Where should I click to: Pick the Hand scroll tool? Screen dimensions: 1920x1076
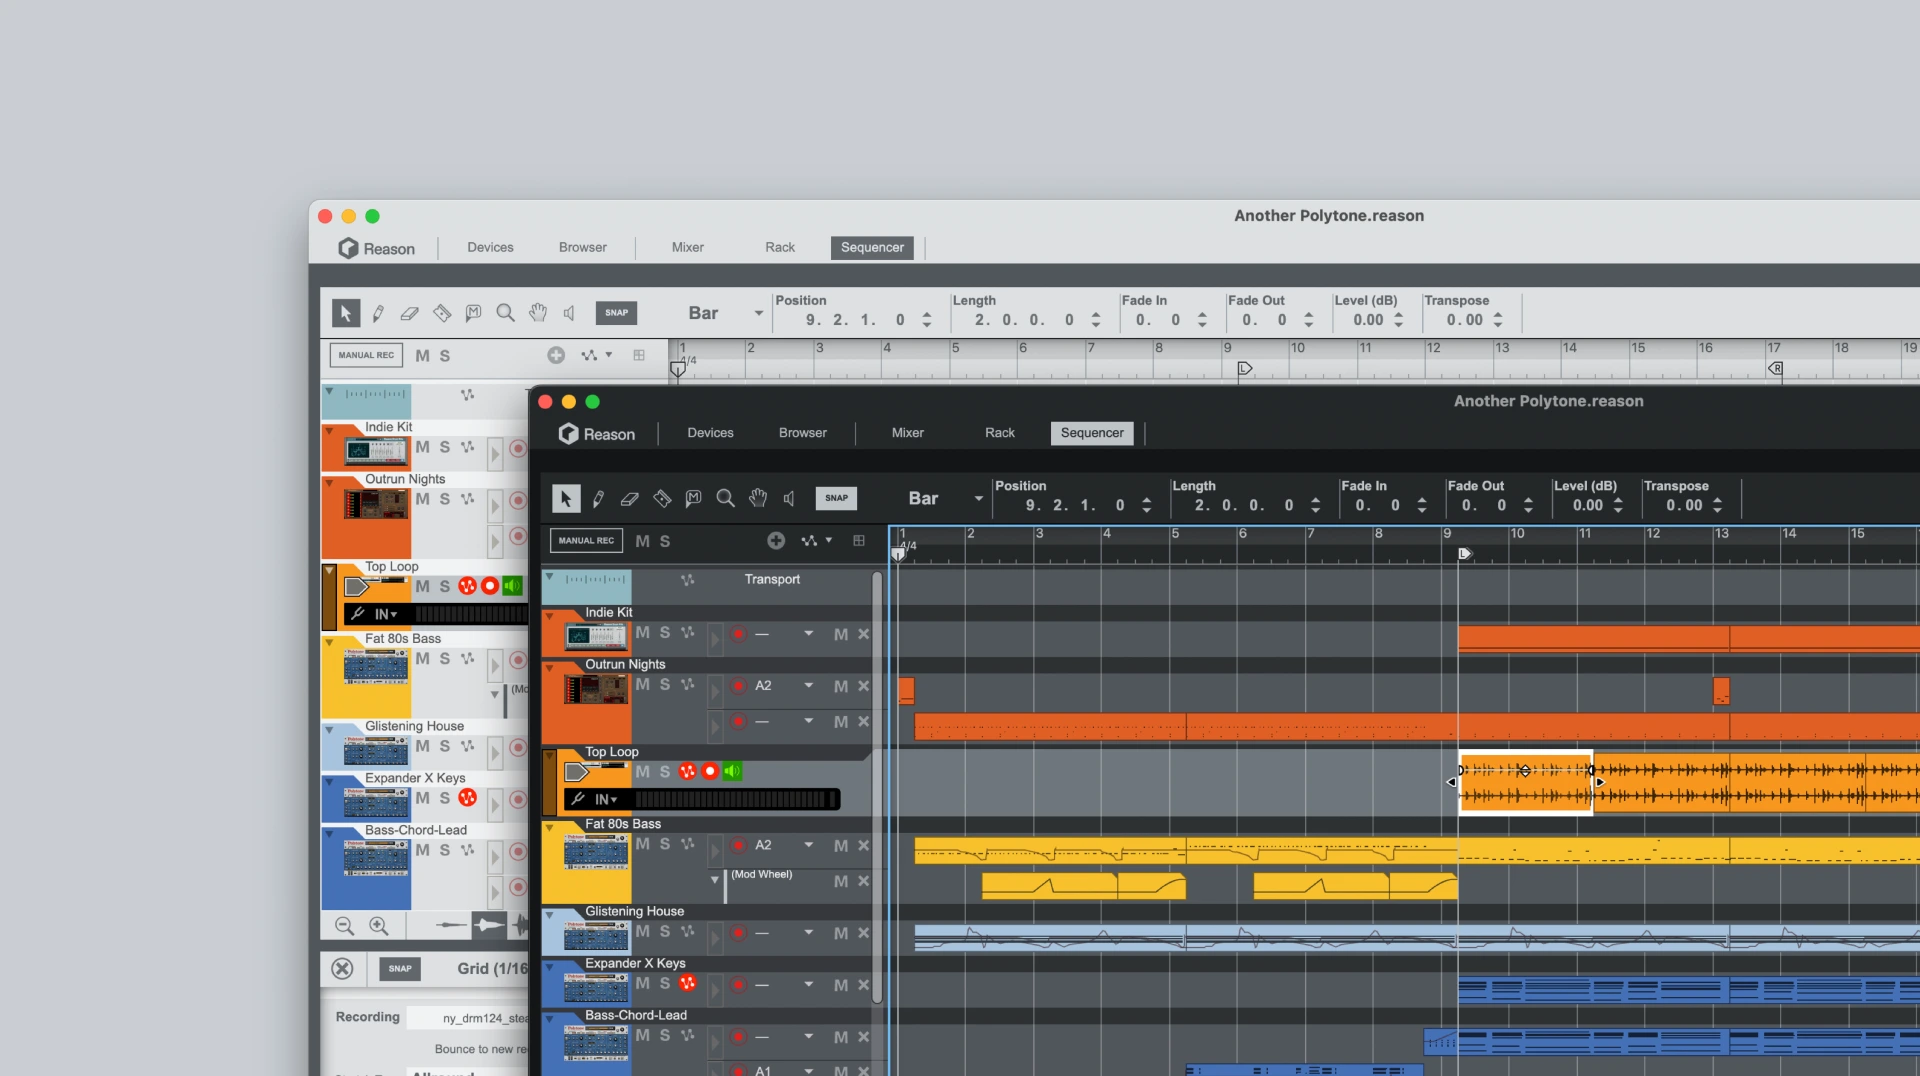[x=757, y=498]
